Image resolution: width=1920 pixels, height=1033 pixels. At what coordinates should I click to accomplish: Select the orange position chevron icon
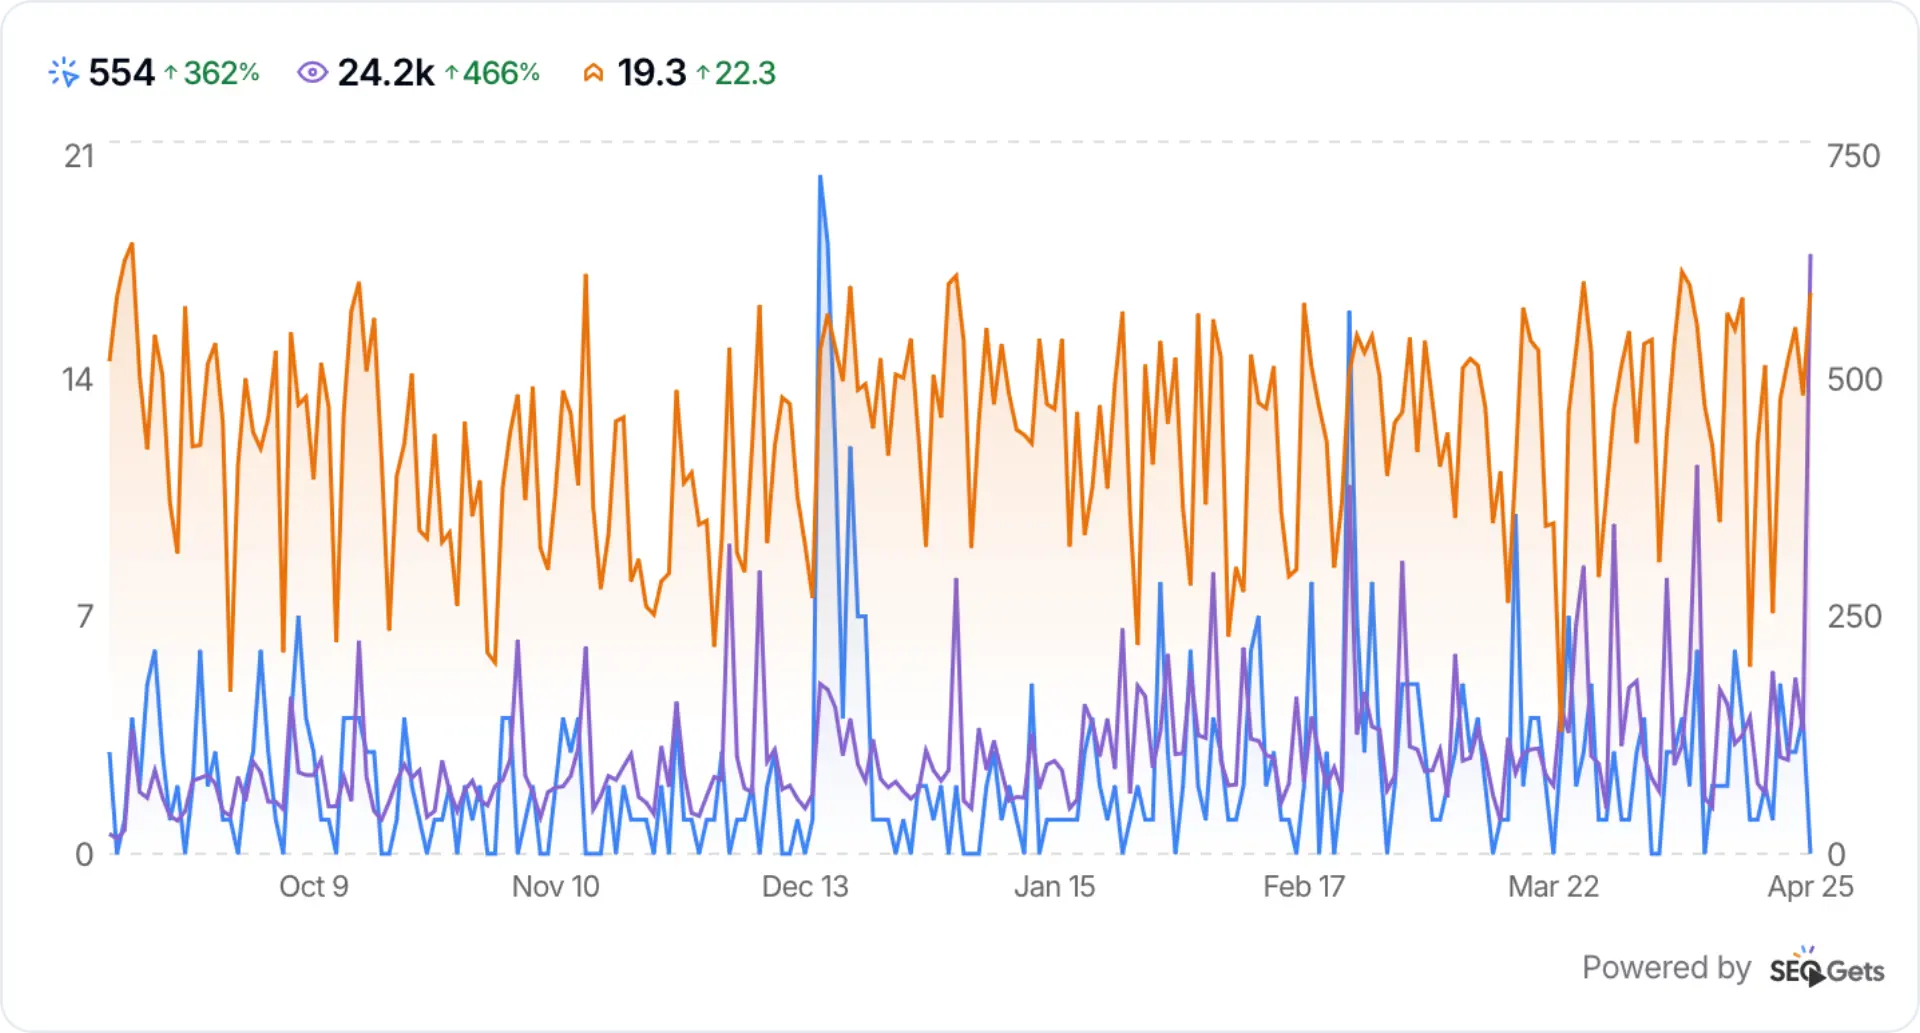pos(594,72)
